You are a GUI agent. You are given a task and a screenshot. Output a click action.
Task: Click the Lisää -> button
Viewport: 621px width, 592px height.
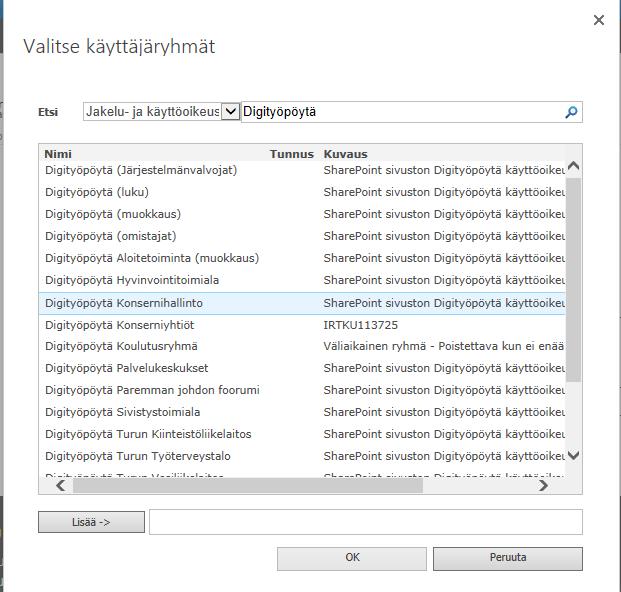click(91, 522)
